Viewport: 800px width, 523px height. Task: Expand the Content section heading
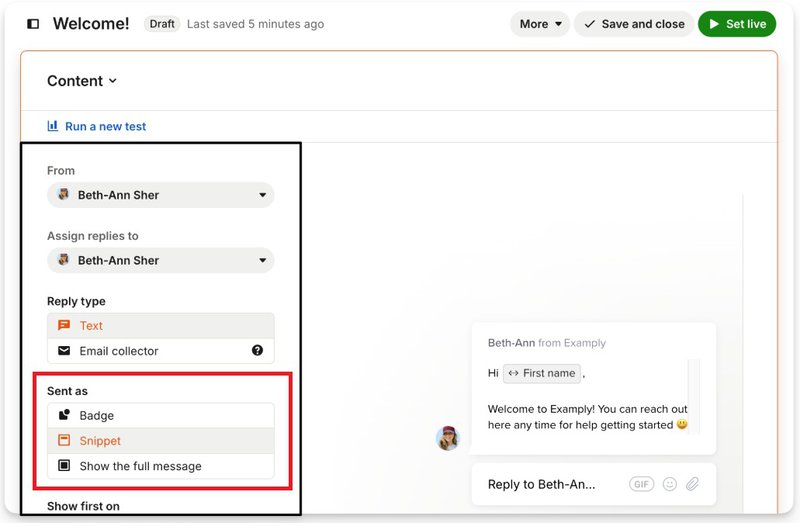tap(82, 81)
